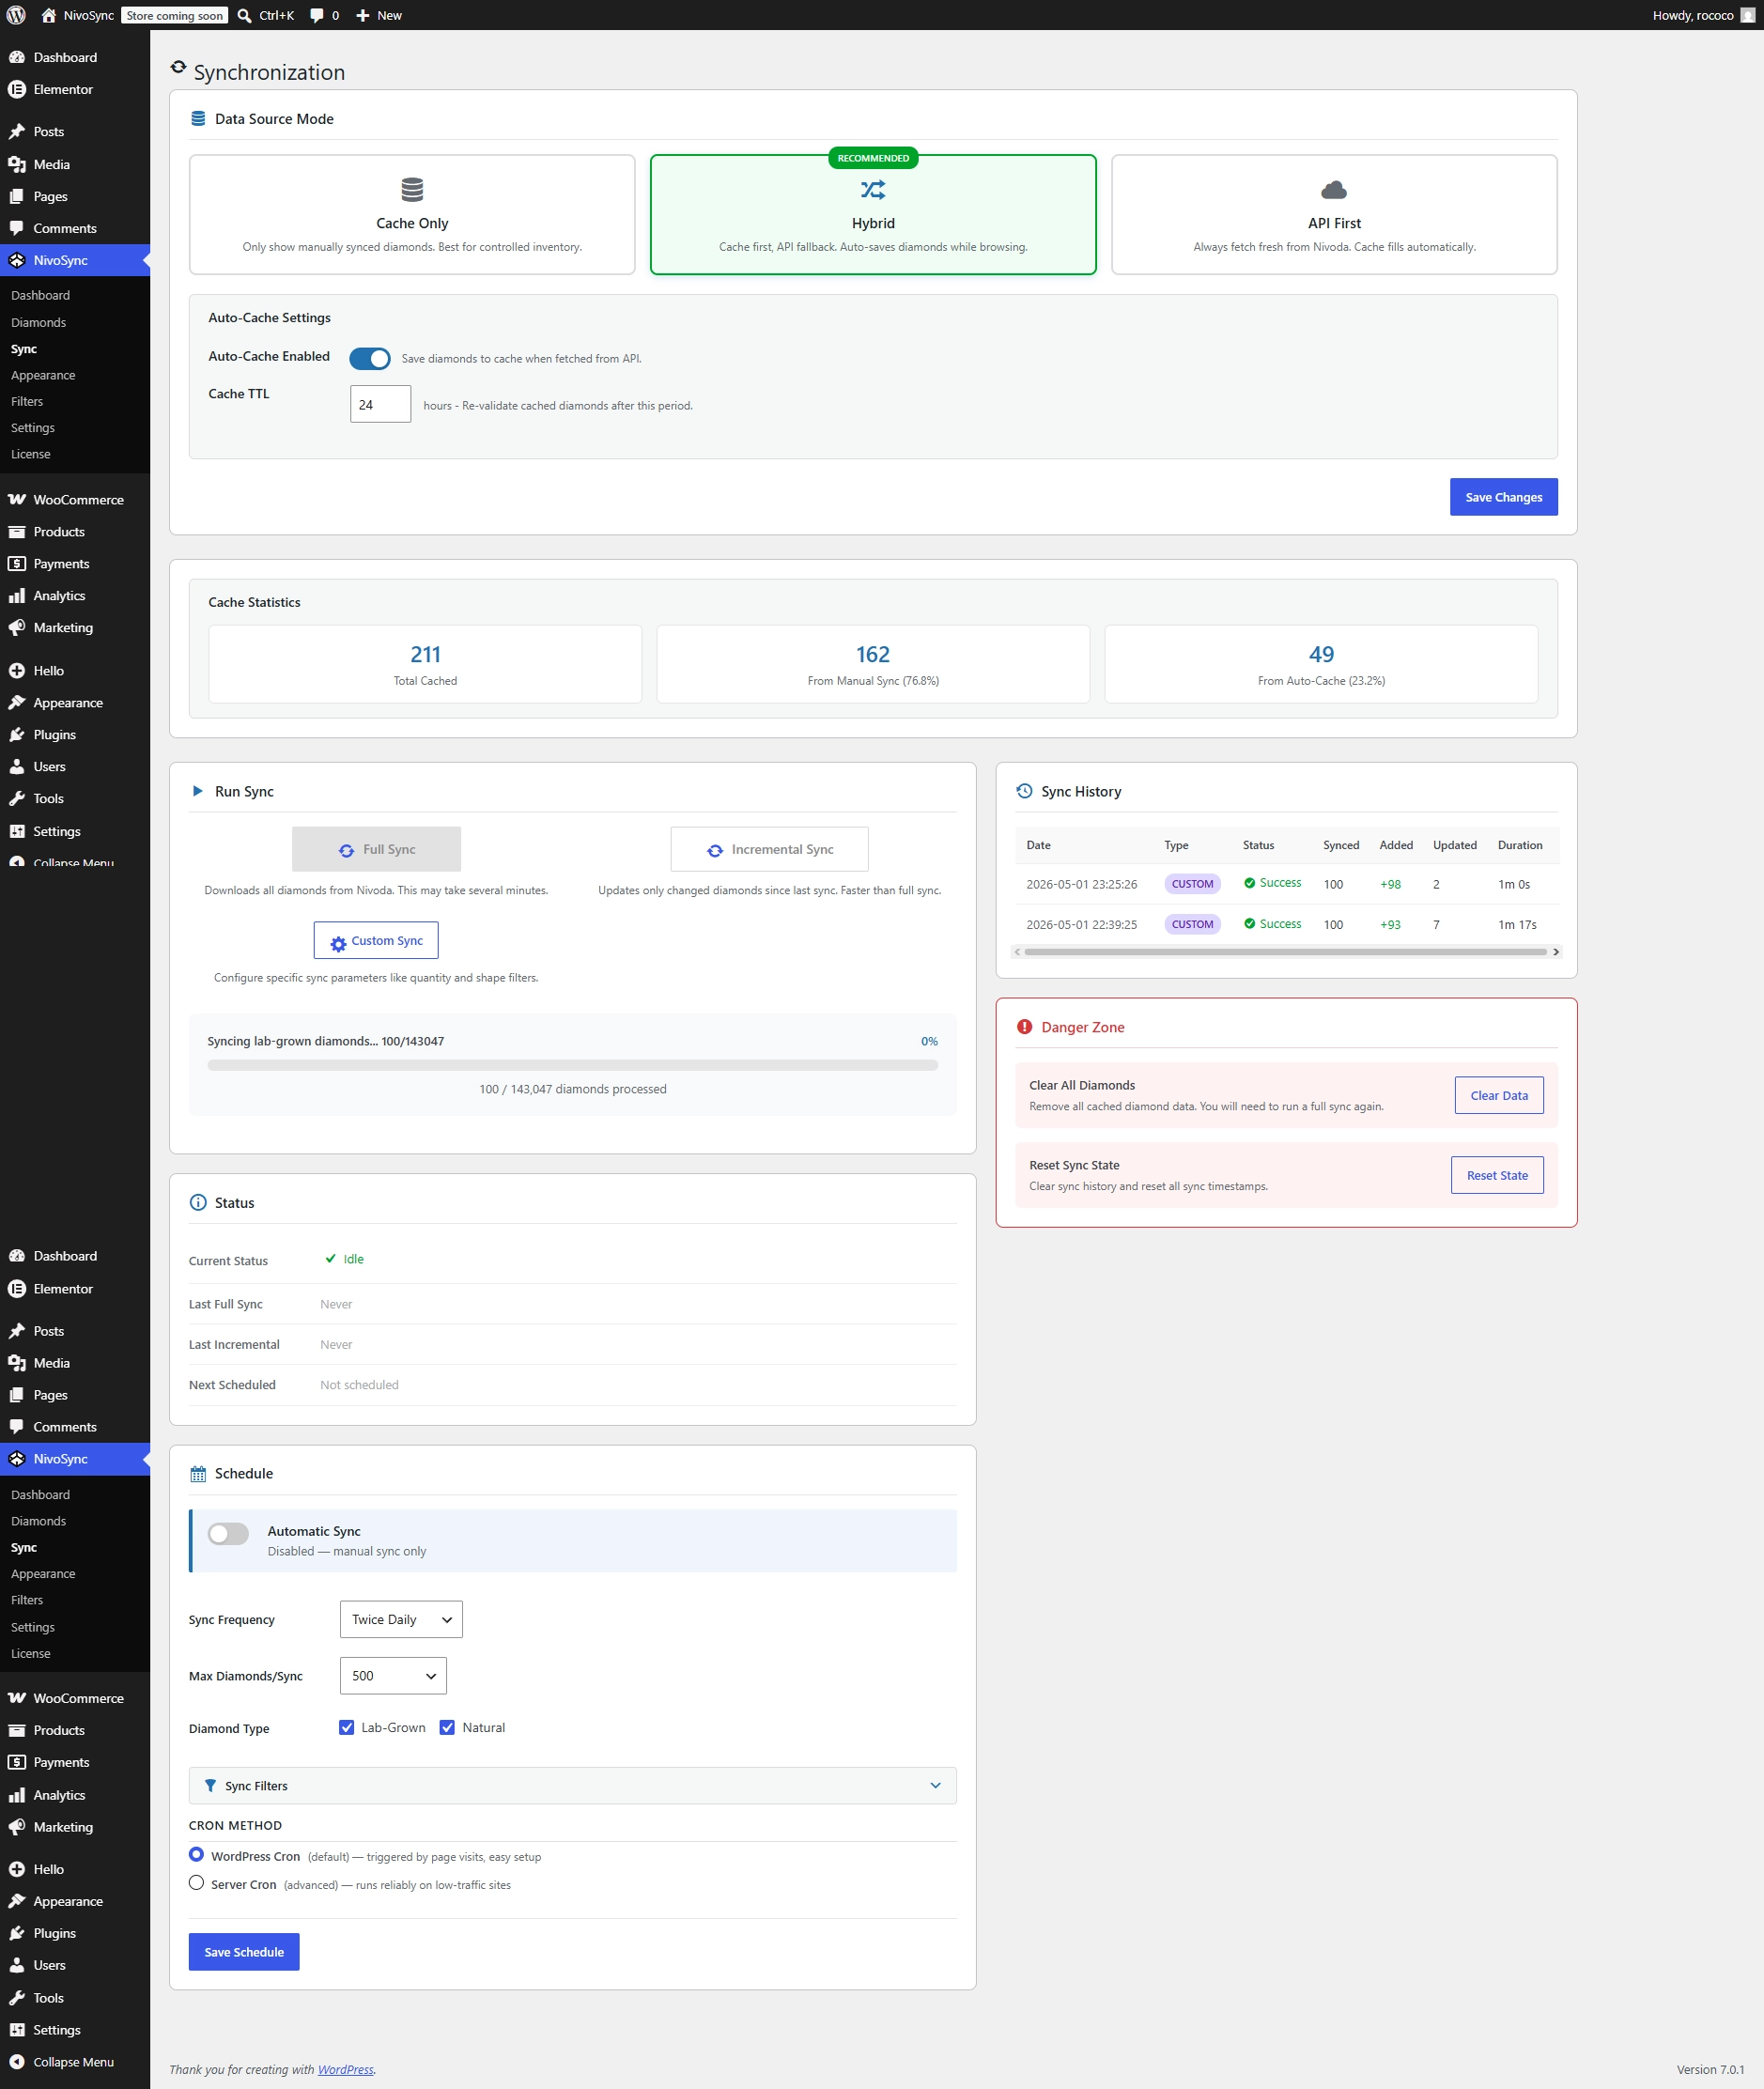Viewport: 1764px width, 2089px height.
Task: Click the home icon beside NivoSync site name
Action: point(48,15)
